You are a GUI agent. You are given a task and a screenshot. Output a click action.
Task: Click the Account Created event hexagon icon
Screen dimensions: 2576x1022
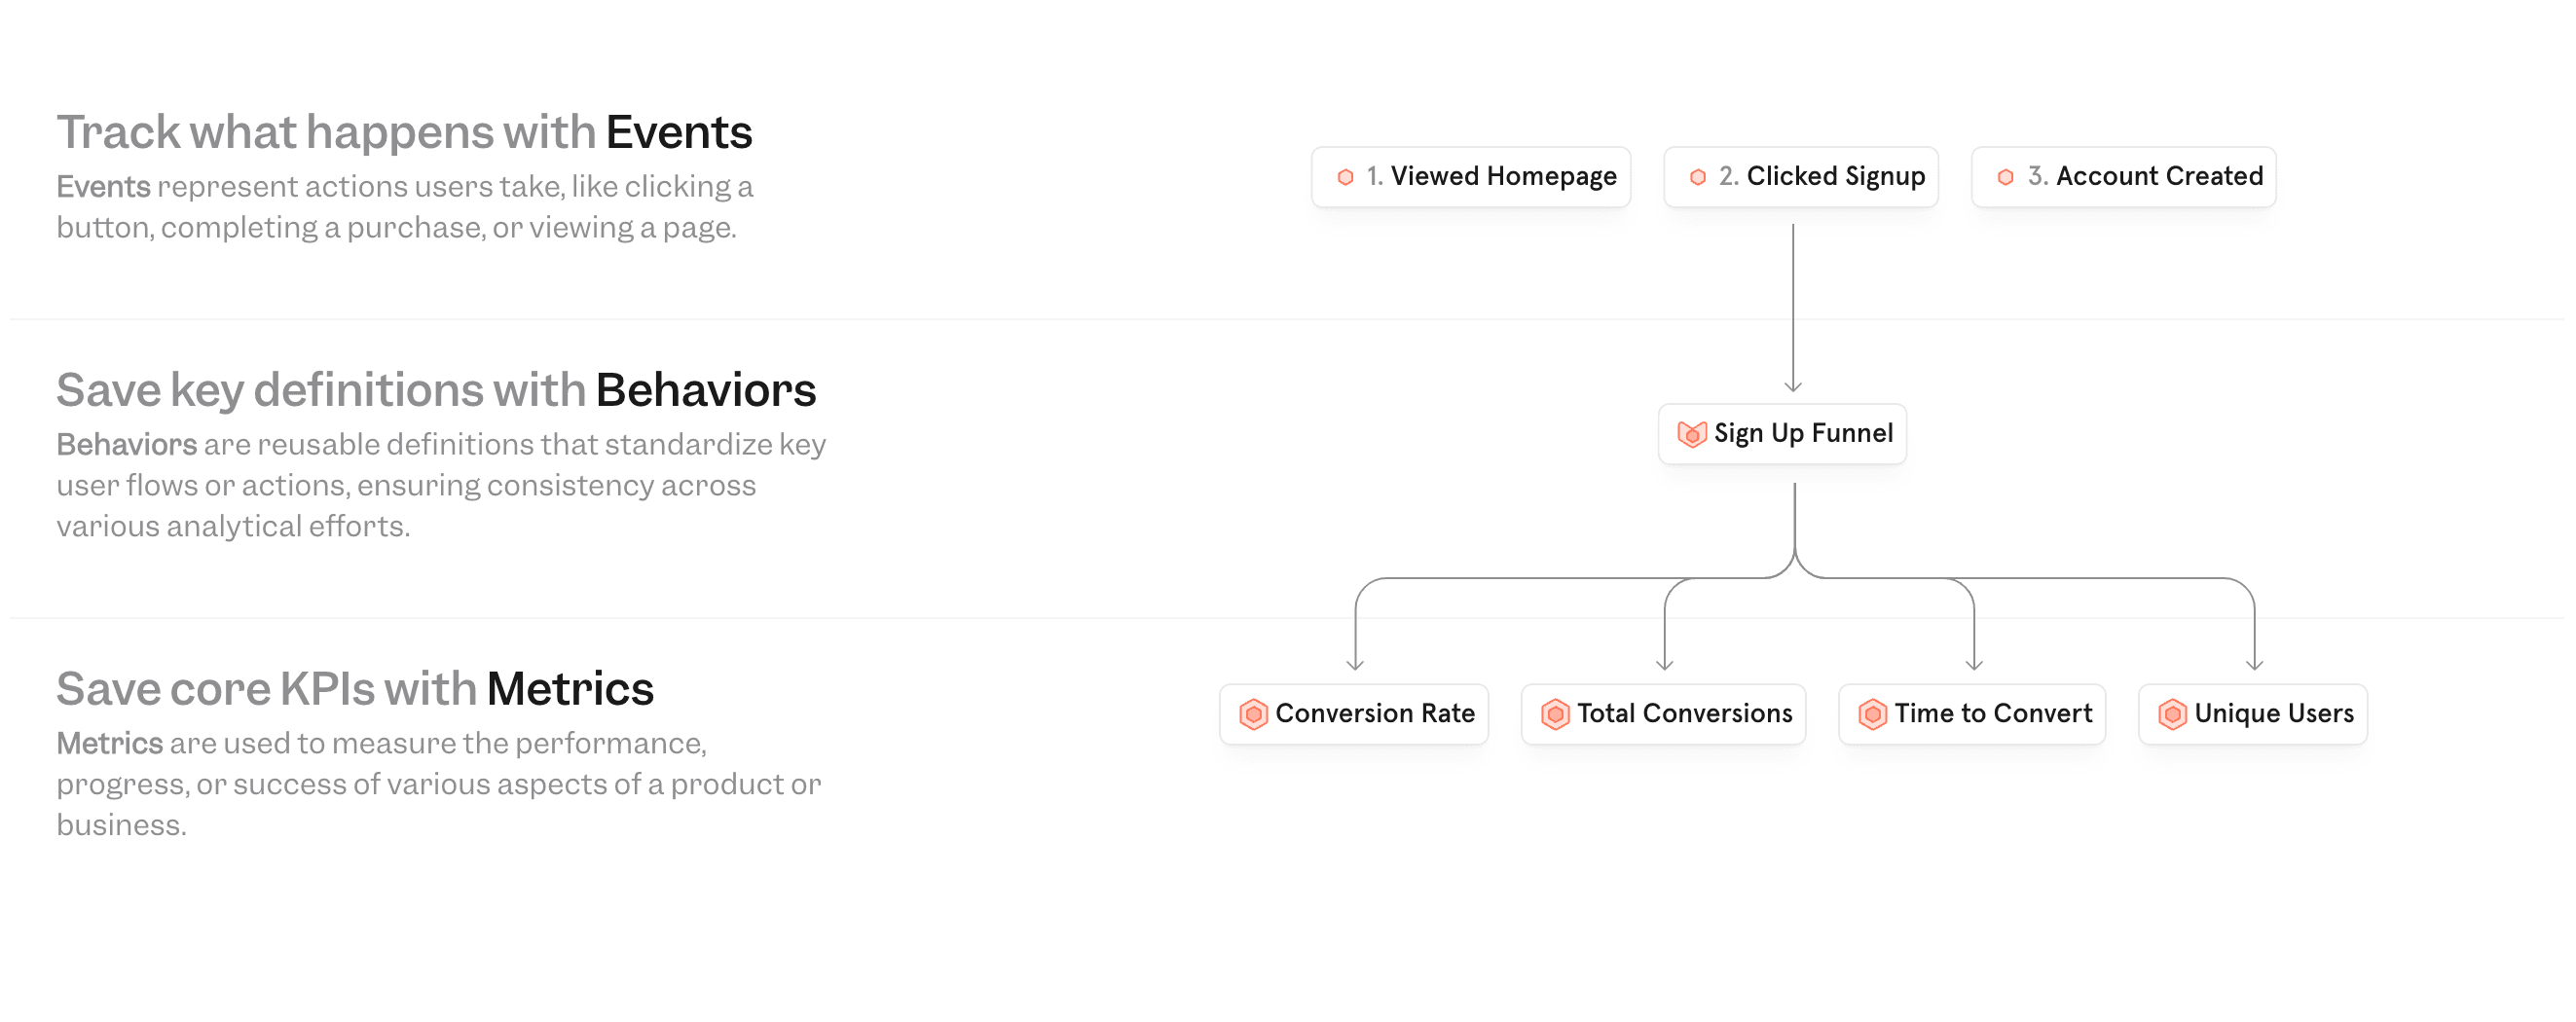[x=2005, y=177]
